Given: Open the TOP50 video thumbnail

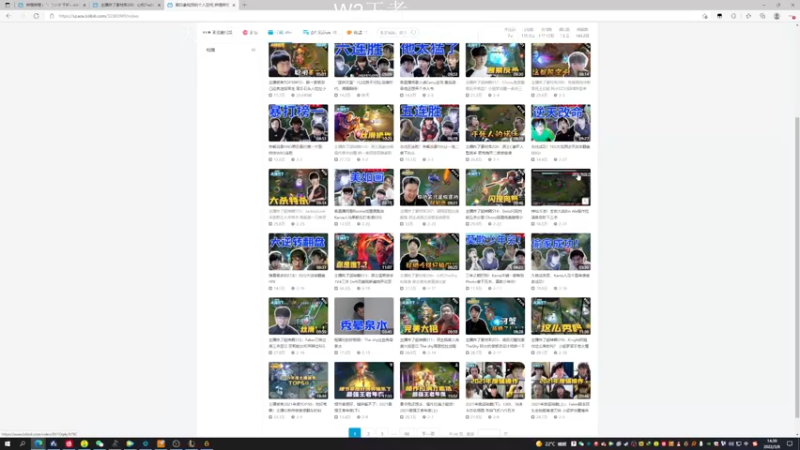Looking at the screenshot, I should pos(298,381).
